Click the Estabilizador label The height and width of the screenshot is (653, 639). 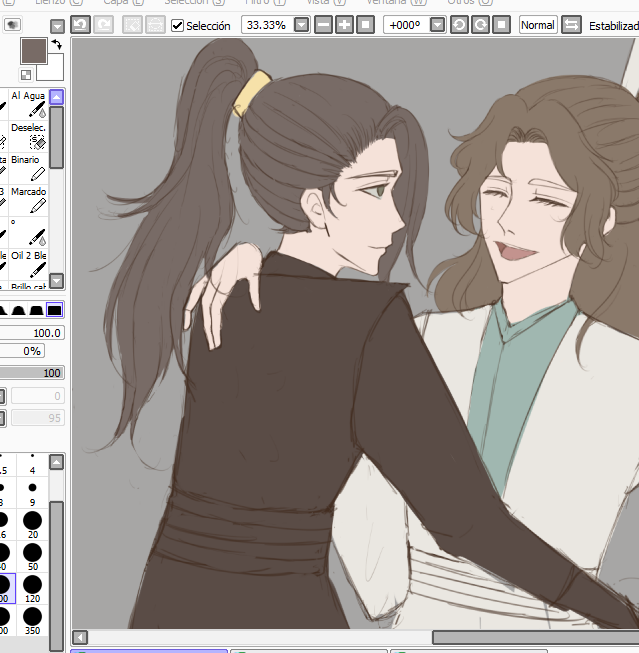(614, 26)
